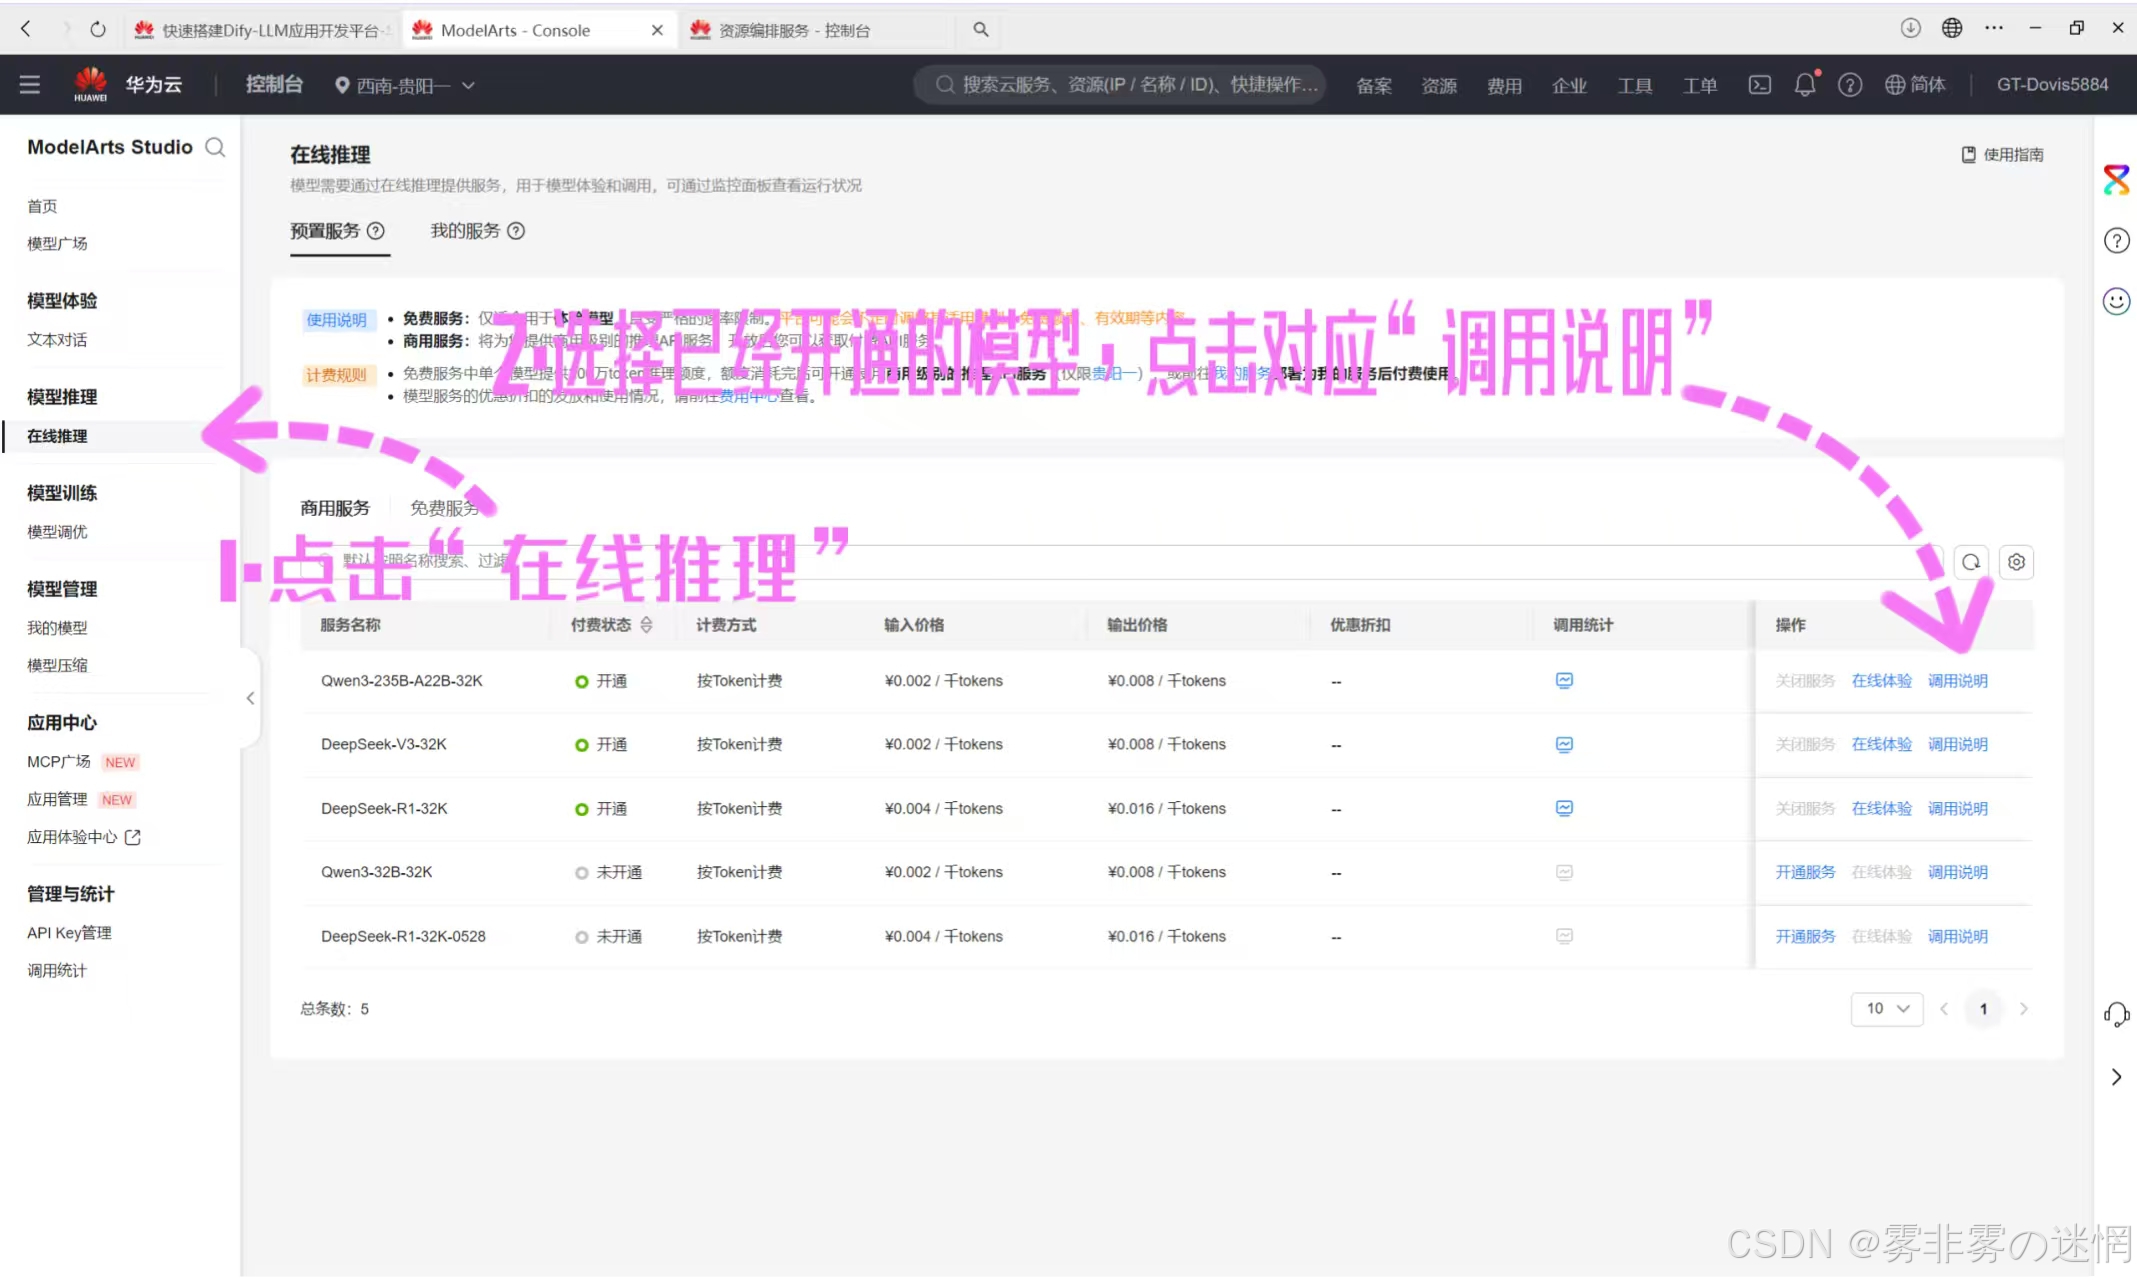
Task: Switch to 资源编排服务 browser tab
Action: [x=815, y=30]
